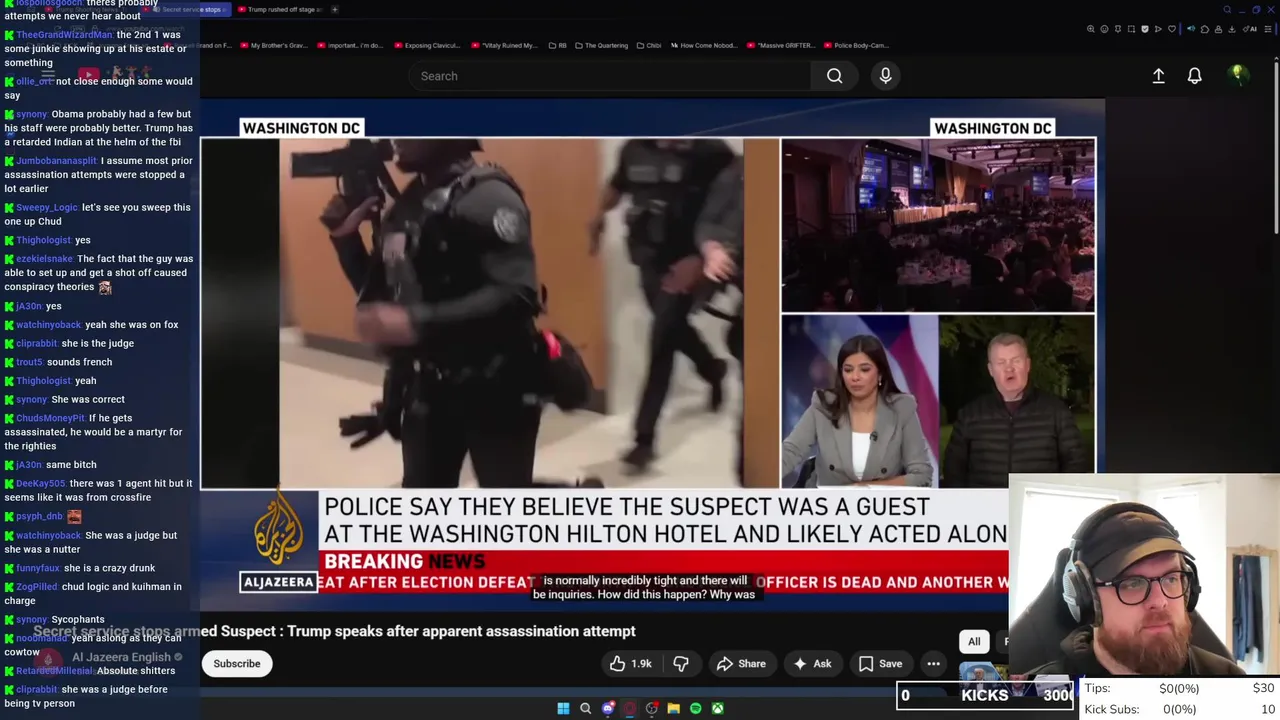Expand the 'RB' bookmarks folder
1280x720 pixels.
tap(557, 45)
